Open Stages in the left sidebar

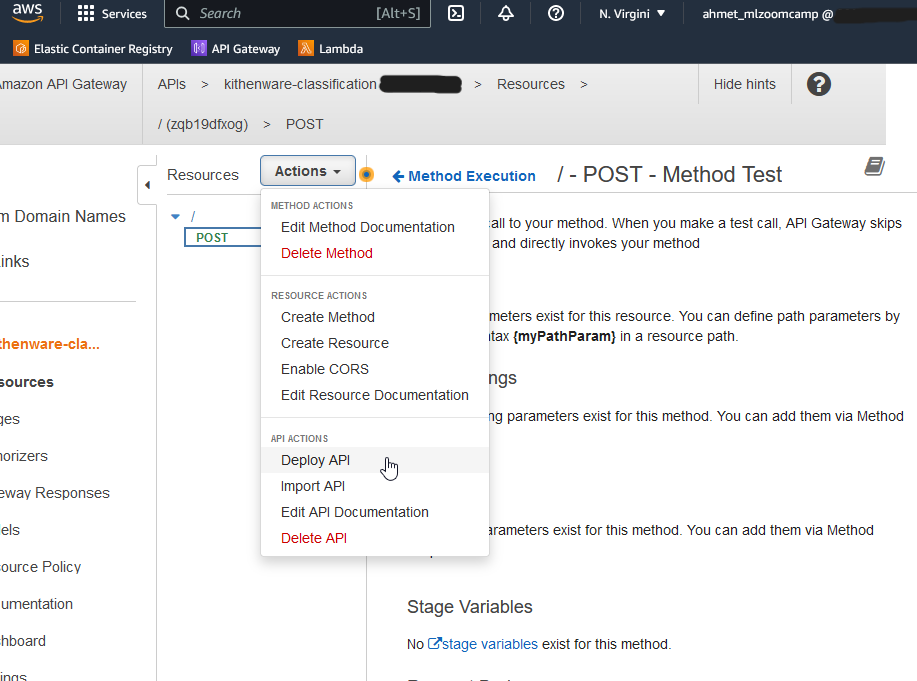point(10,419)
